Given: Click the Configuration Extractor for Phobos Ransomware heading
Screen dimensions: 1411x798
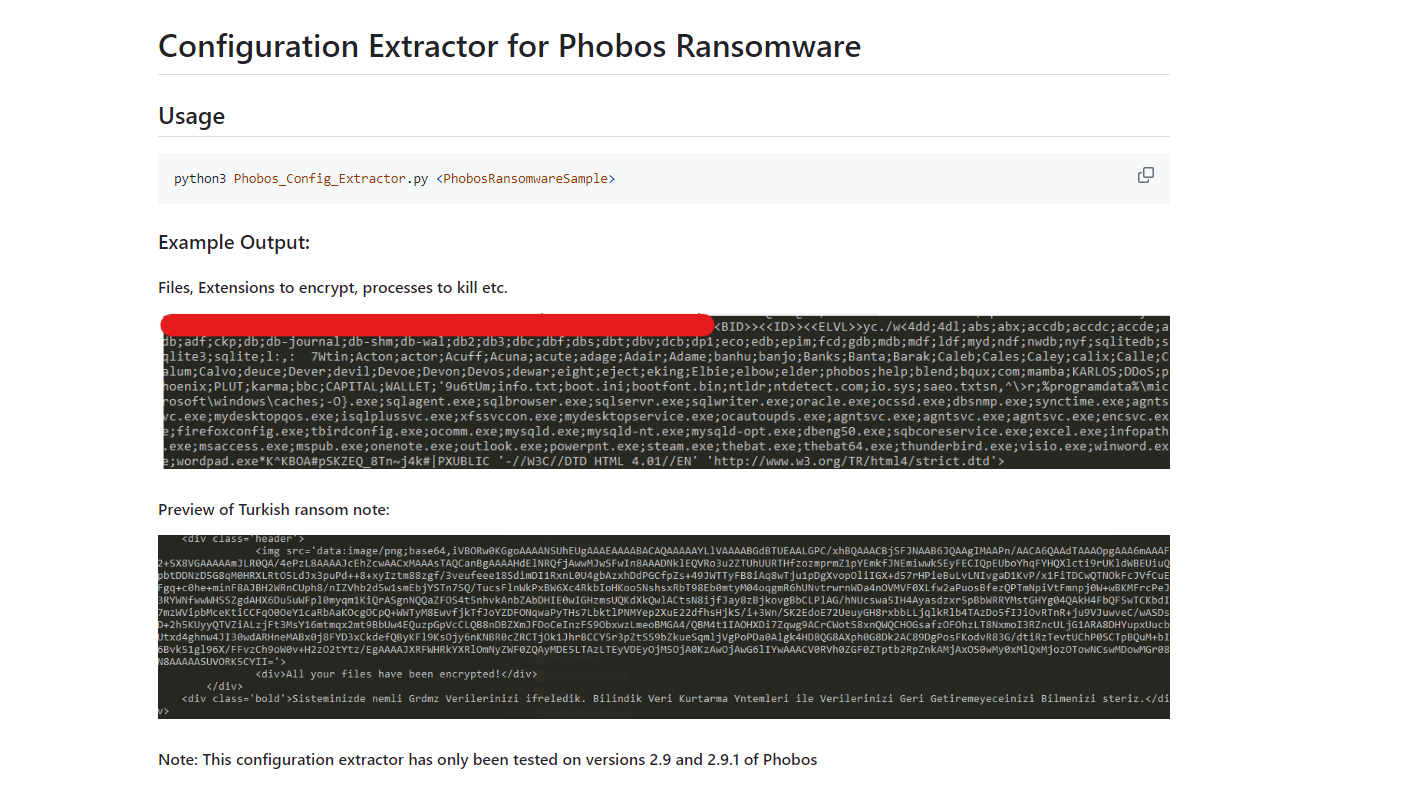Looking at the screenshot, I should (x=508, y=46).
